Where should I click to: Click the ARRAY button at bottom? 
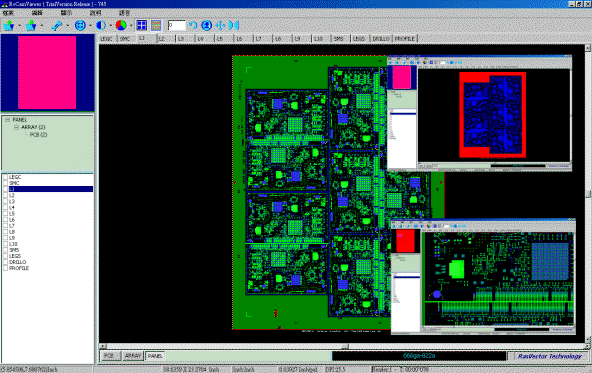(133, 356)
